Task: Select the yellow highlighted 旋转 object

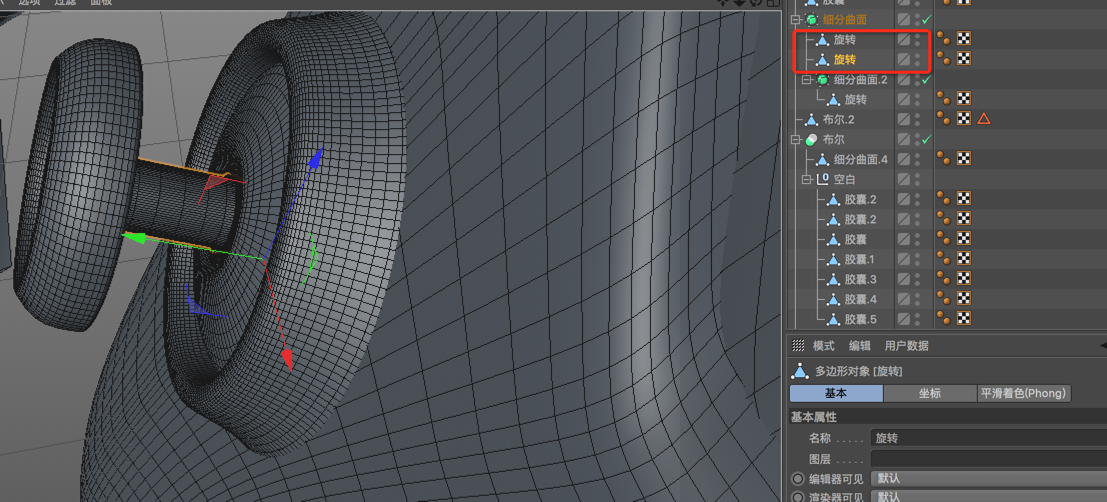Action: coord(844,60)
